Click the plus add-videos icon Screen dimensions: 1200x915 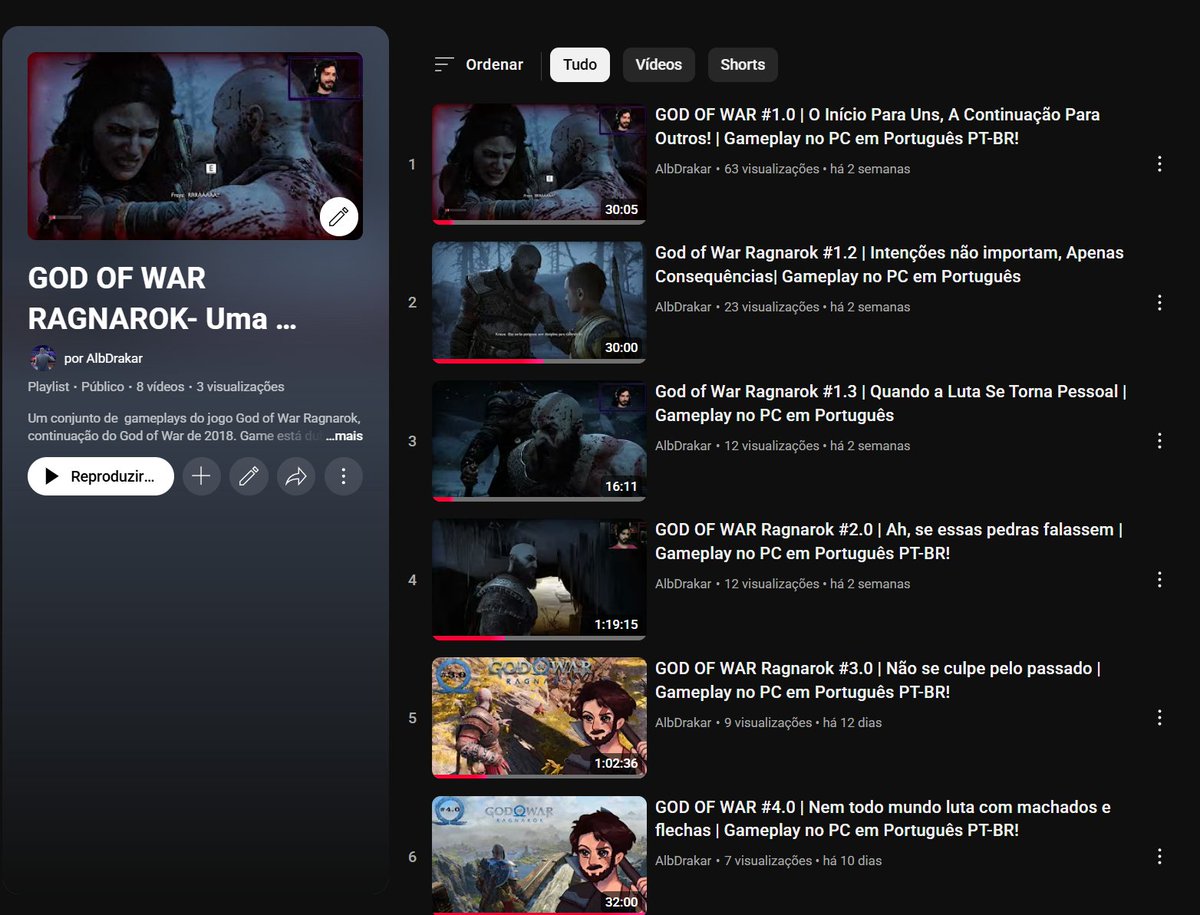click(x=201, y=477)
